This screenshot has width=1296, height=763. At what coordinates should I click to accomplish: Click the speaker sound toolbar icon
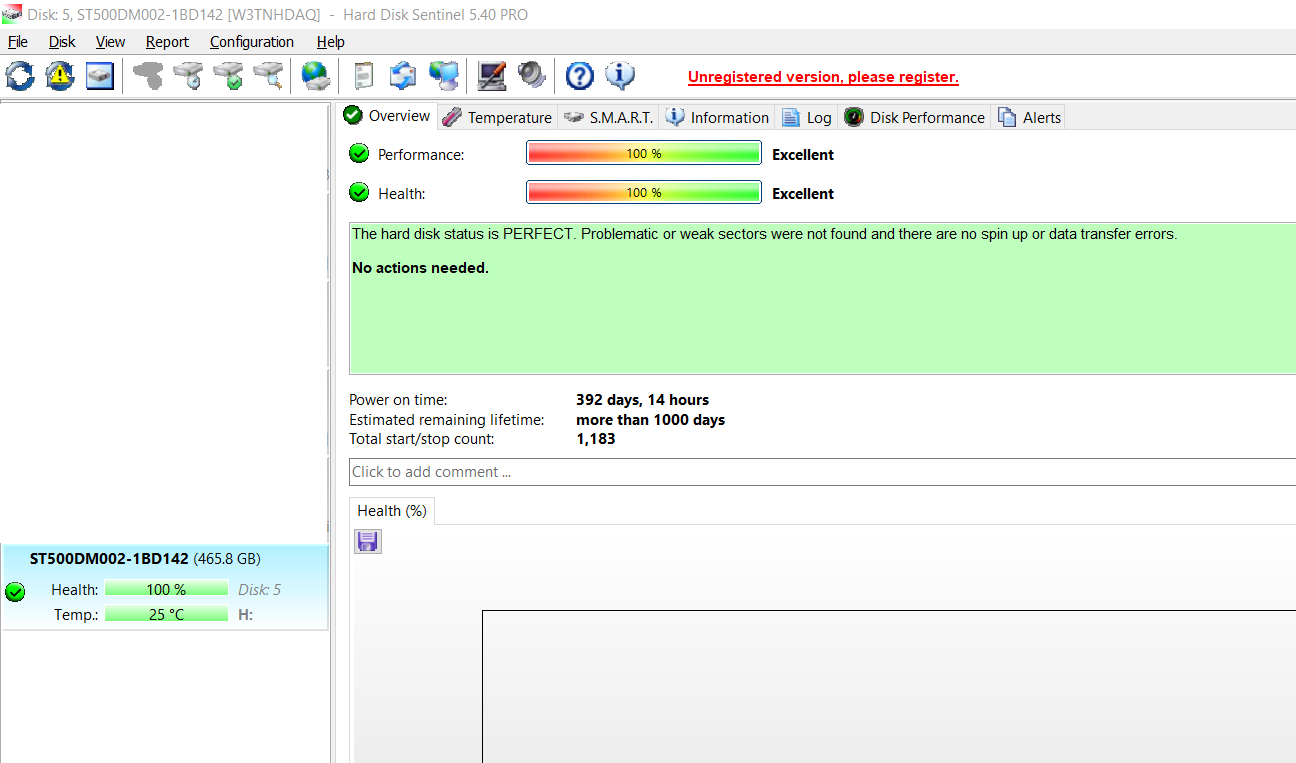[531, 75]
